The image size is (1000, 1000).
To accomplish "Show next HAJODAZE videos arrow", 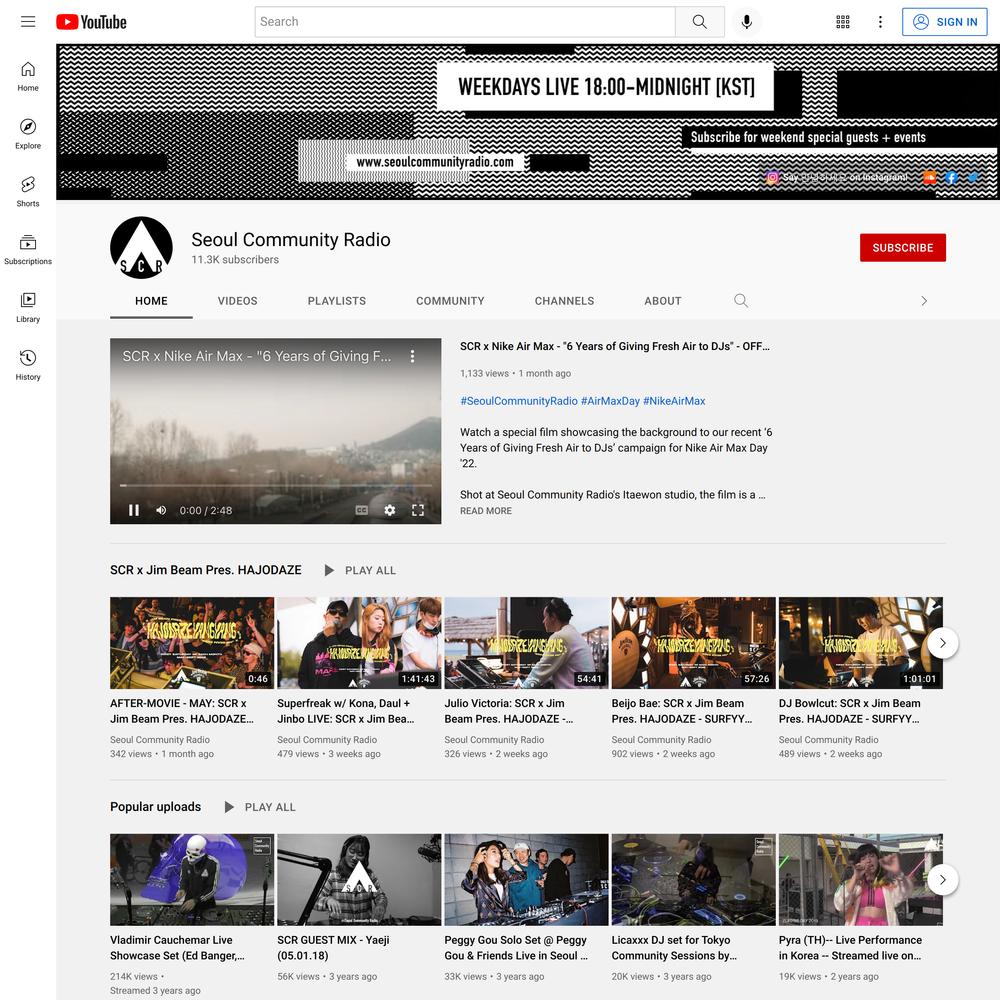I will (943, 643).
